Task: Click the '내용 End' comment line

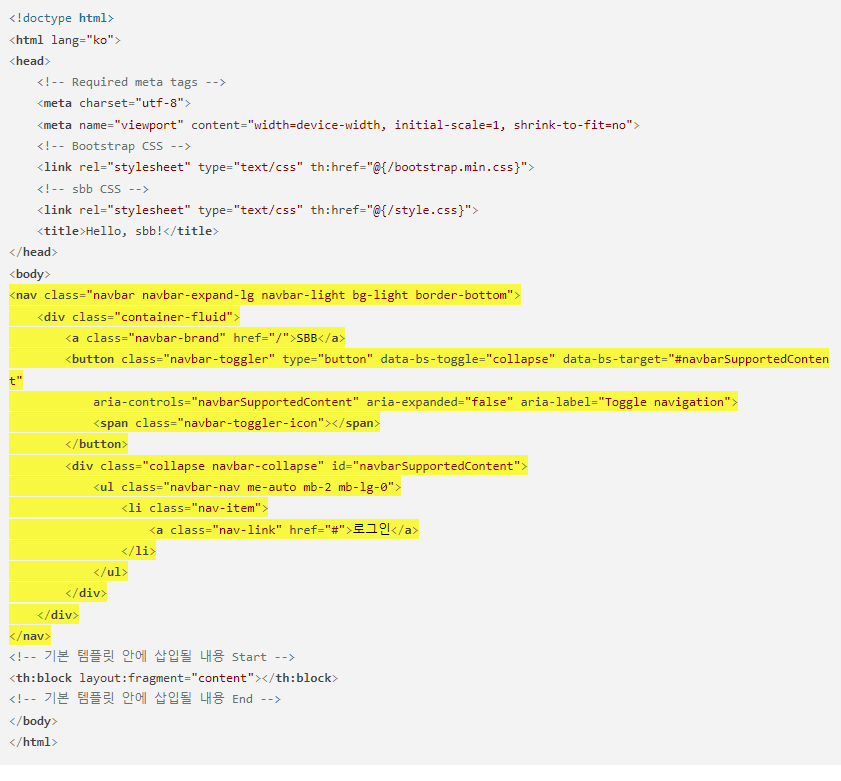Action: 145,698
